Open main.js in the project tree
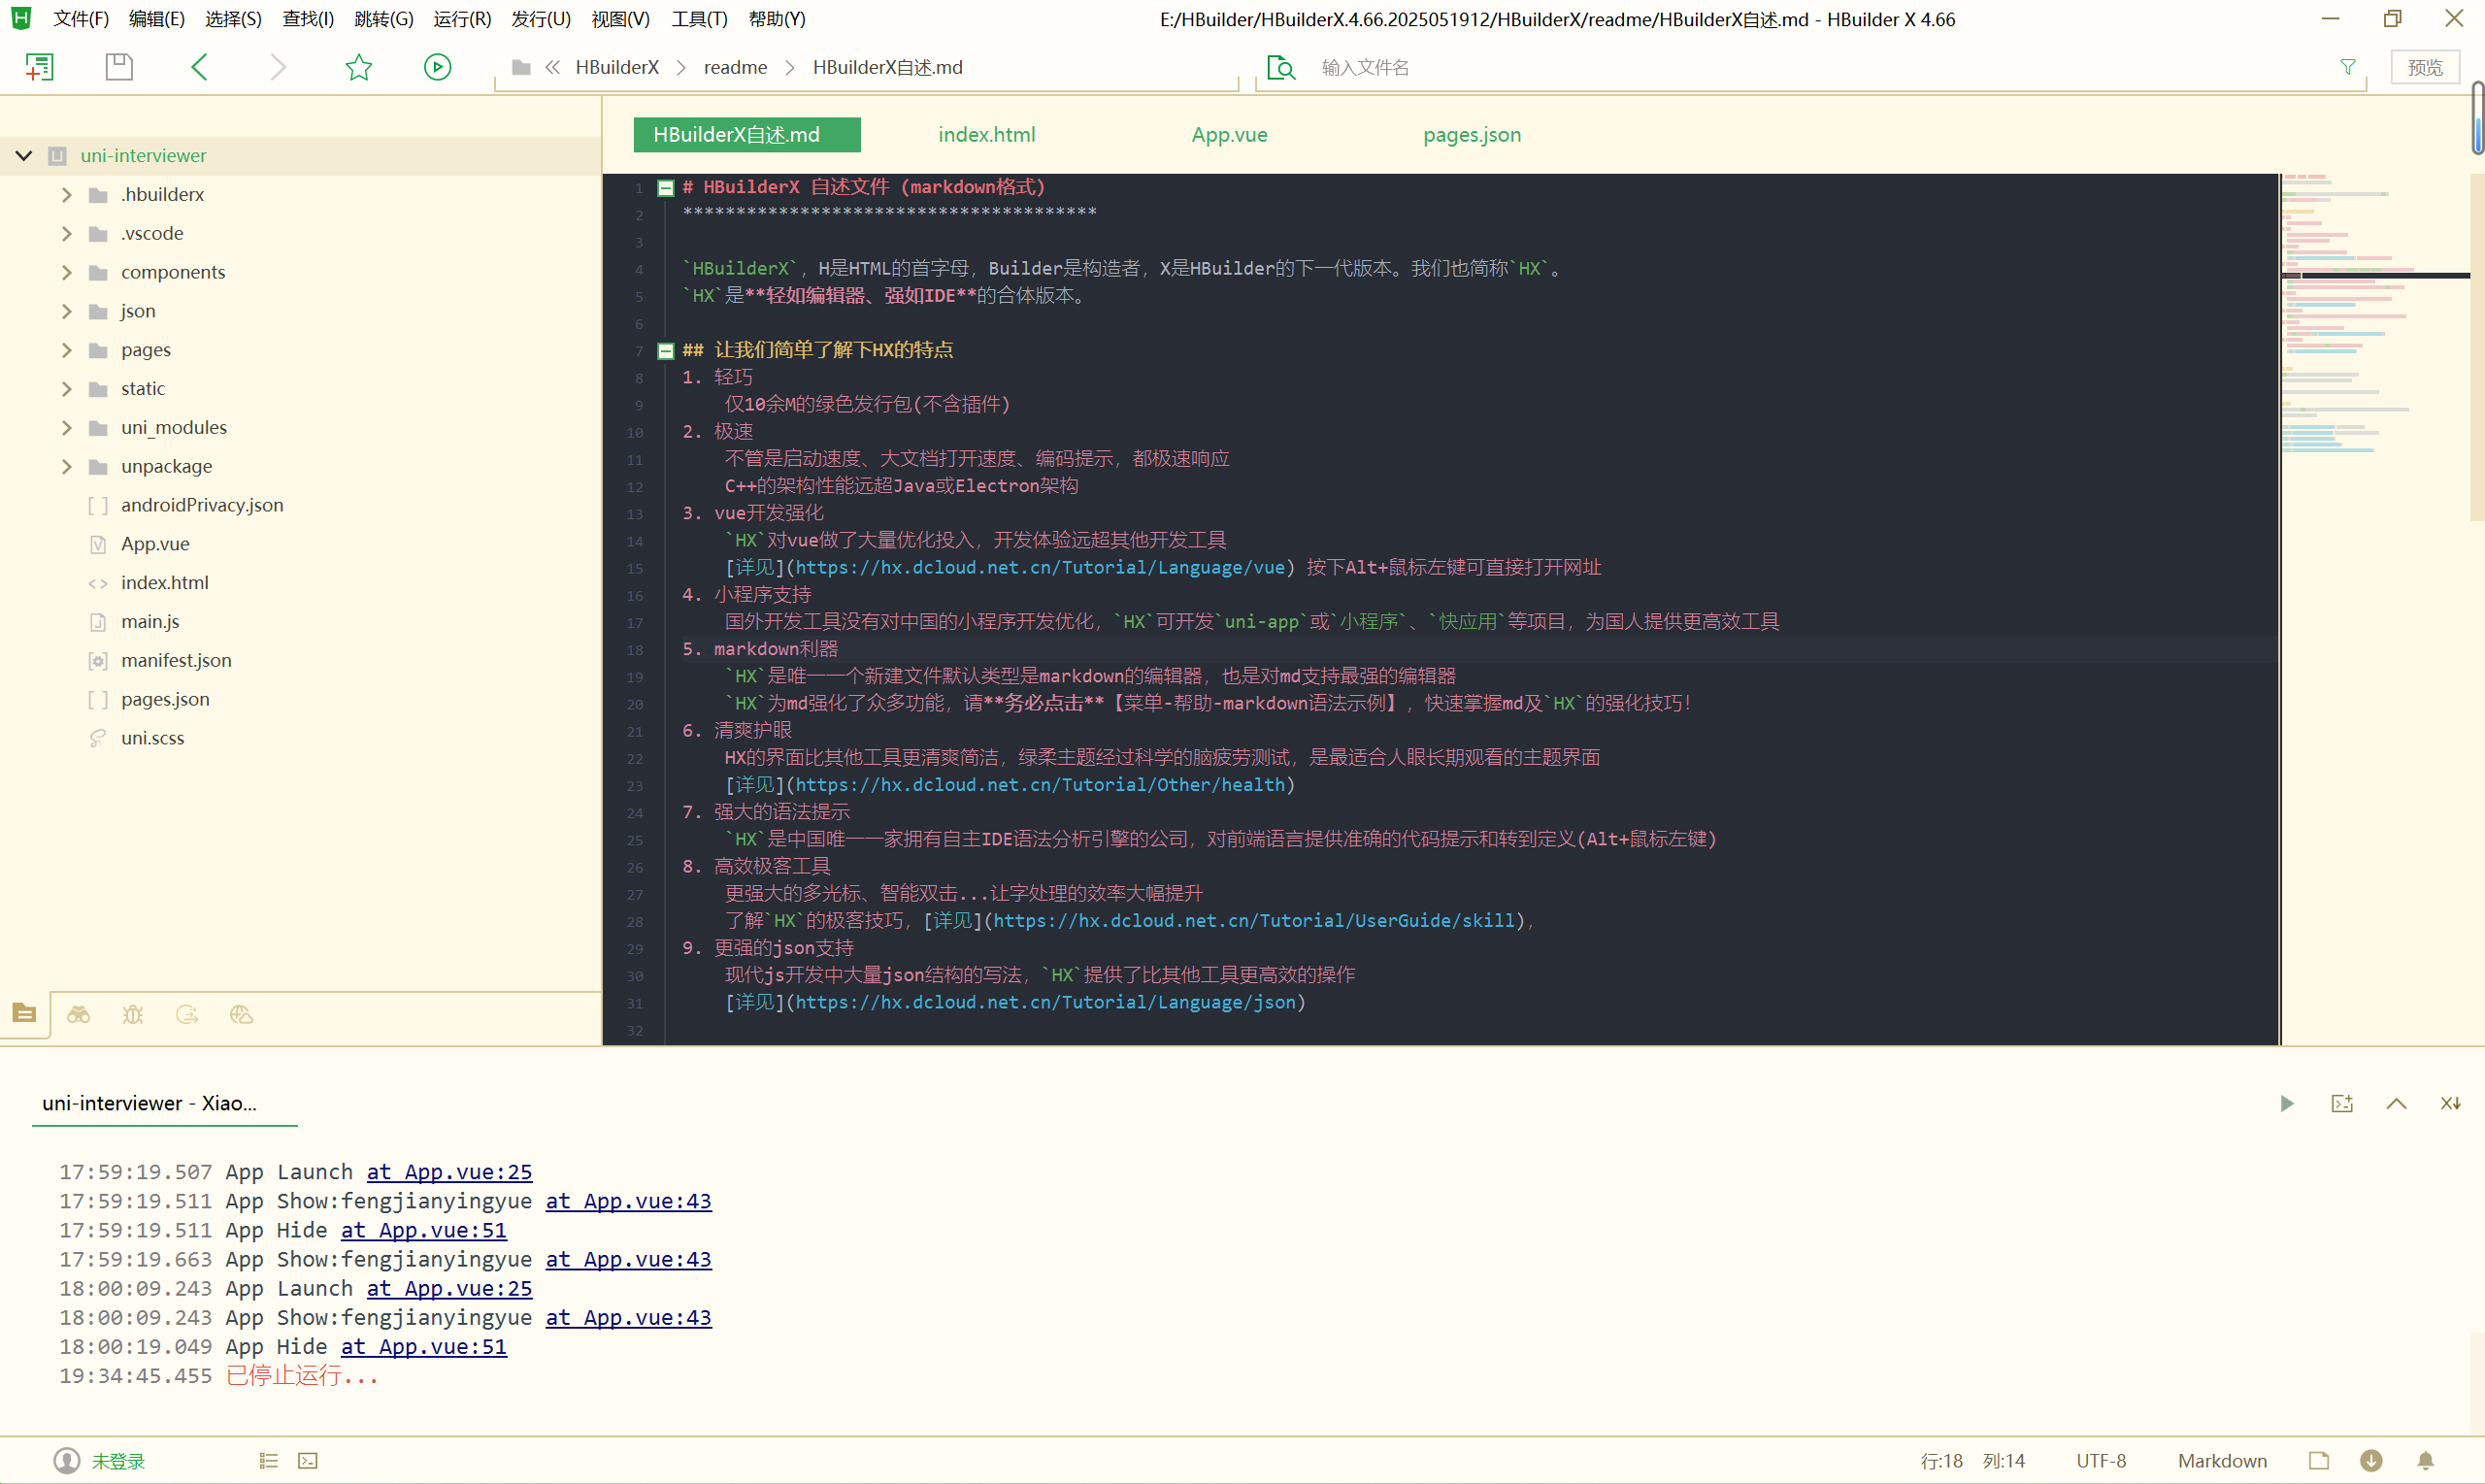Viewport: 2485px width, 1484px height. click(150, 621)
